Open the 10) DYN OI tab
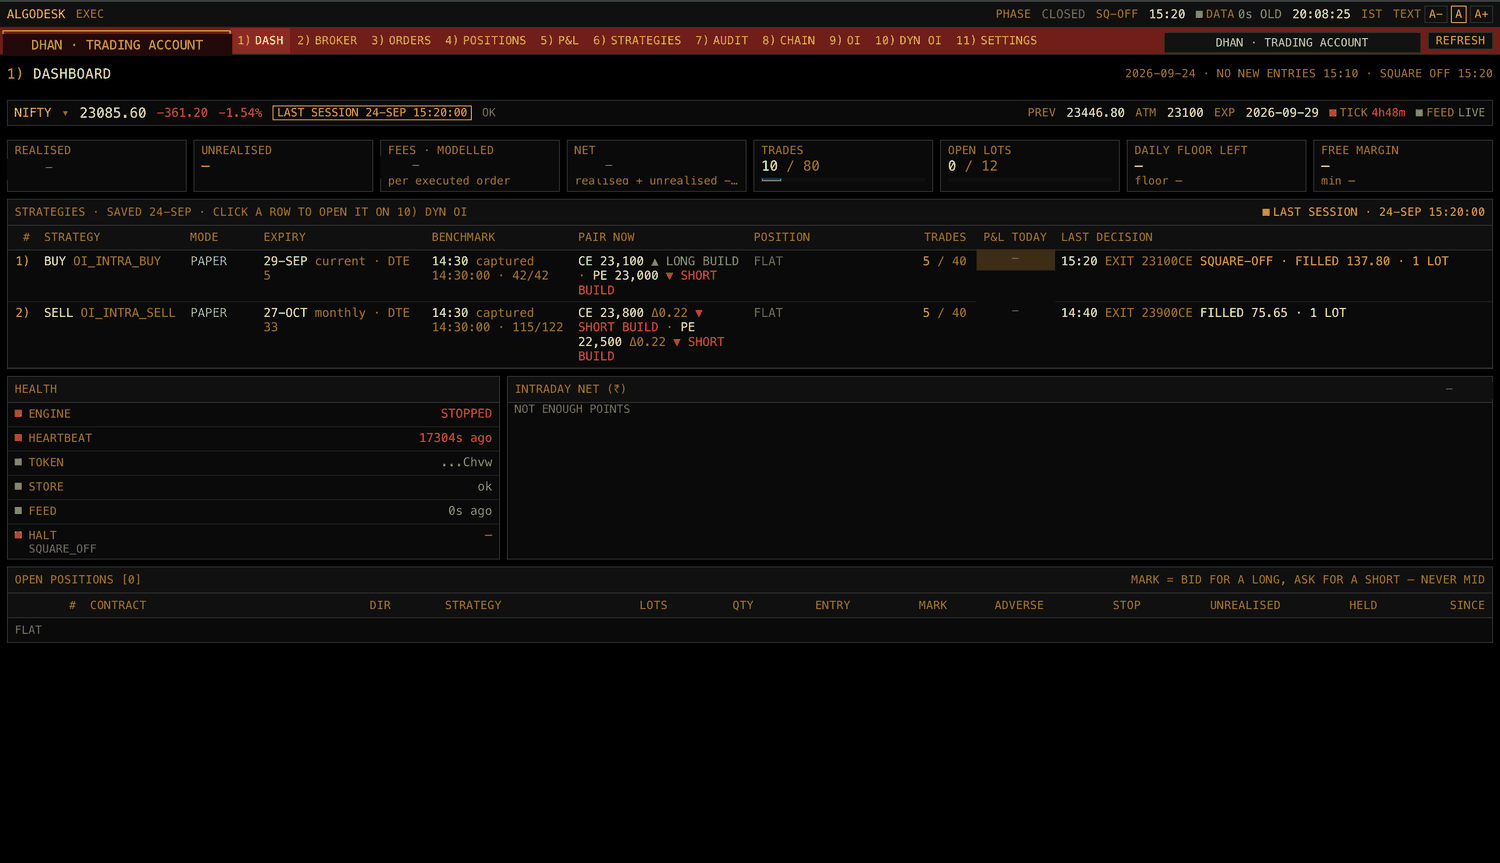This screenshot has width=1500, height=863. tap(908, 41)
